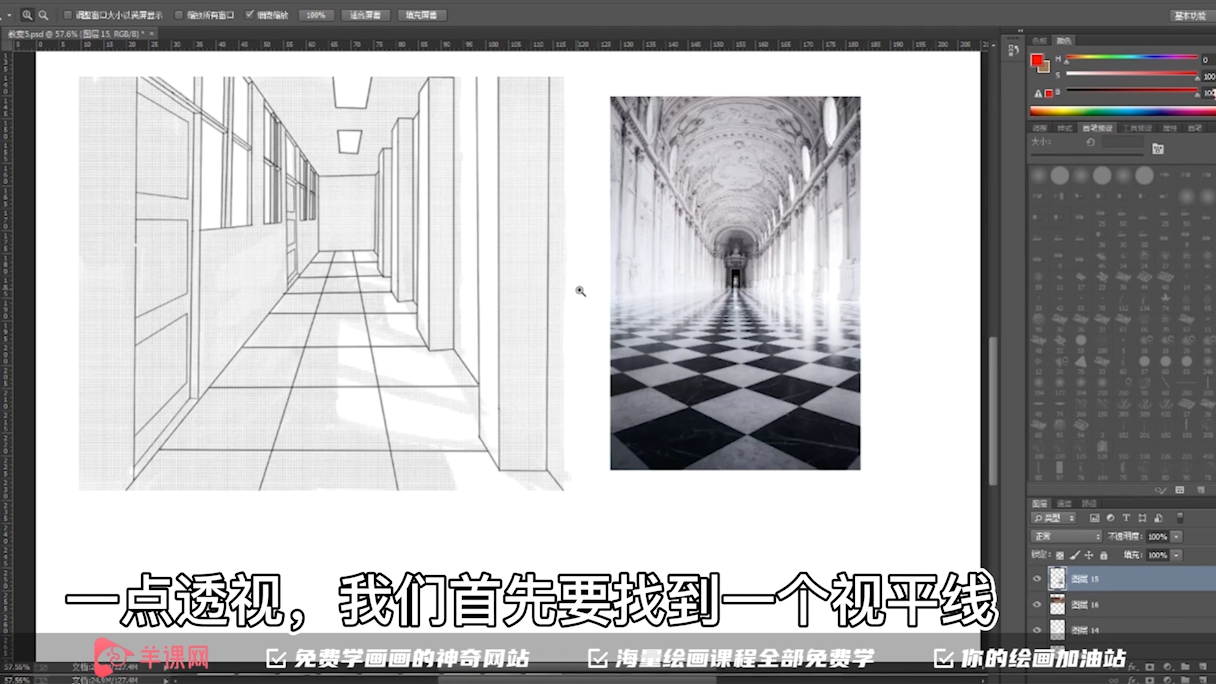The width and height of the screenshot is (1216, 684).
Task: Click the pixel layer filter icon
Action: pyautogui.click(x=1095, y=518)
